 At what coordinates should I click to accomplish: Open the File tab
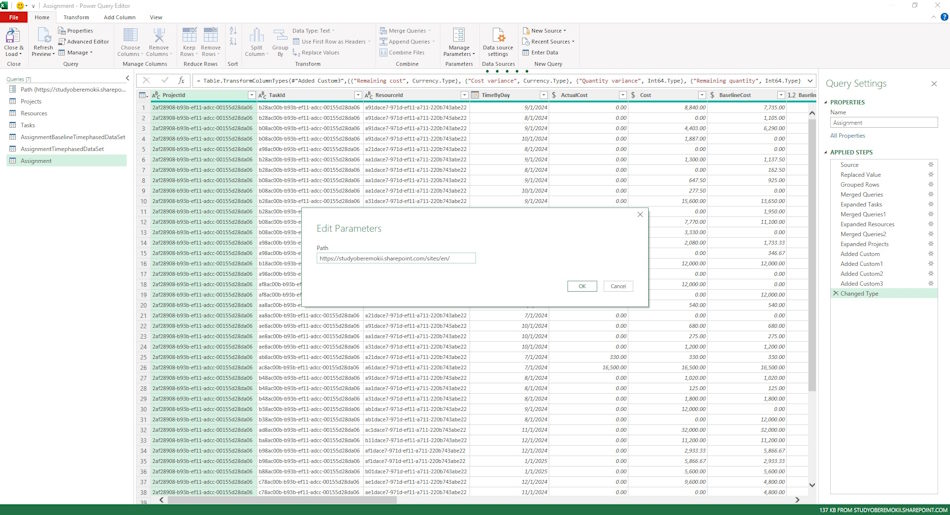13,18
